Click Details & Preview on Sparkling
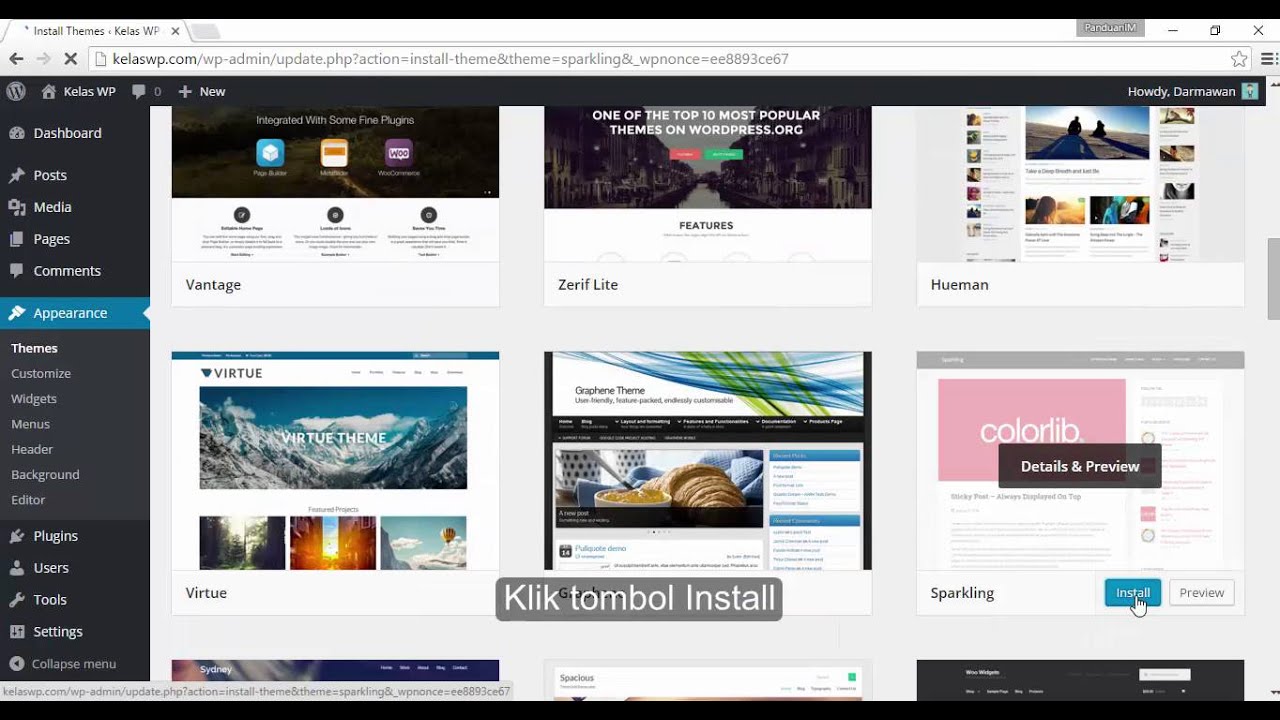The width and height of the screenshot is (1280, 720). coord(1080,466)
